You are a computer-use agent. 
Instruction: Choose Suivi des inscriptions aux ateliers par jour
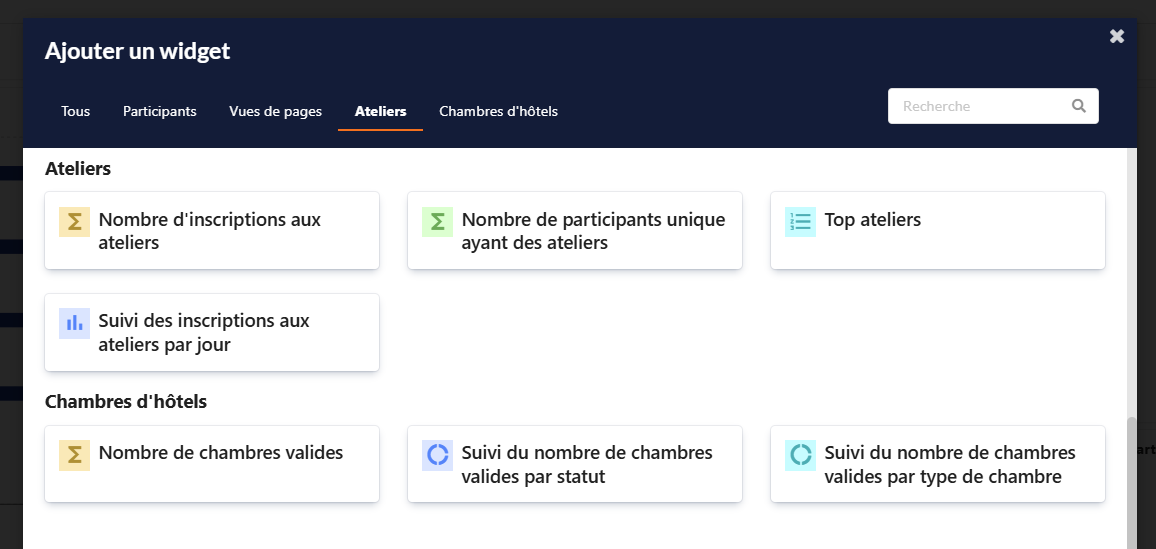coord(212,333)
